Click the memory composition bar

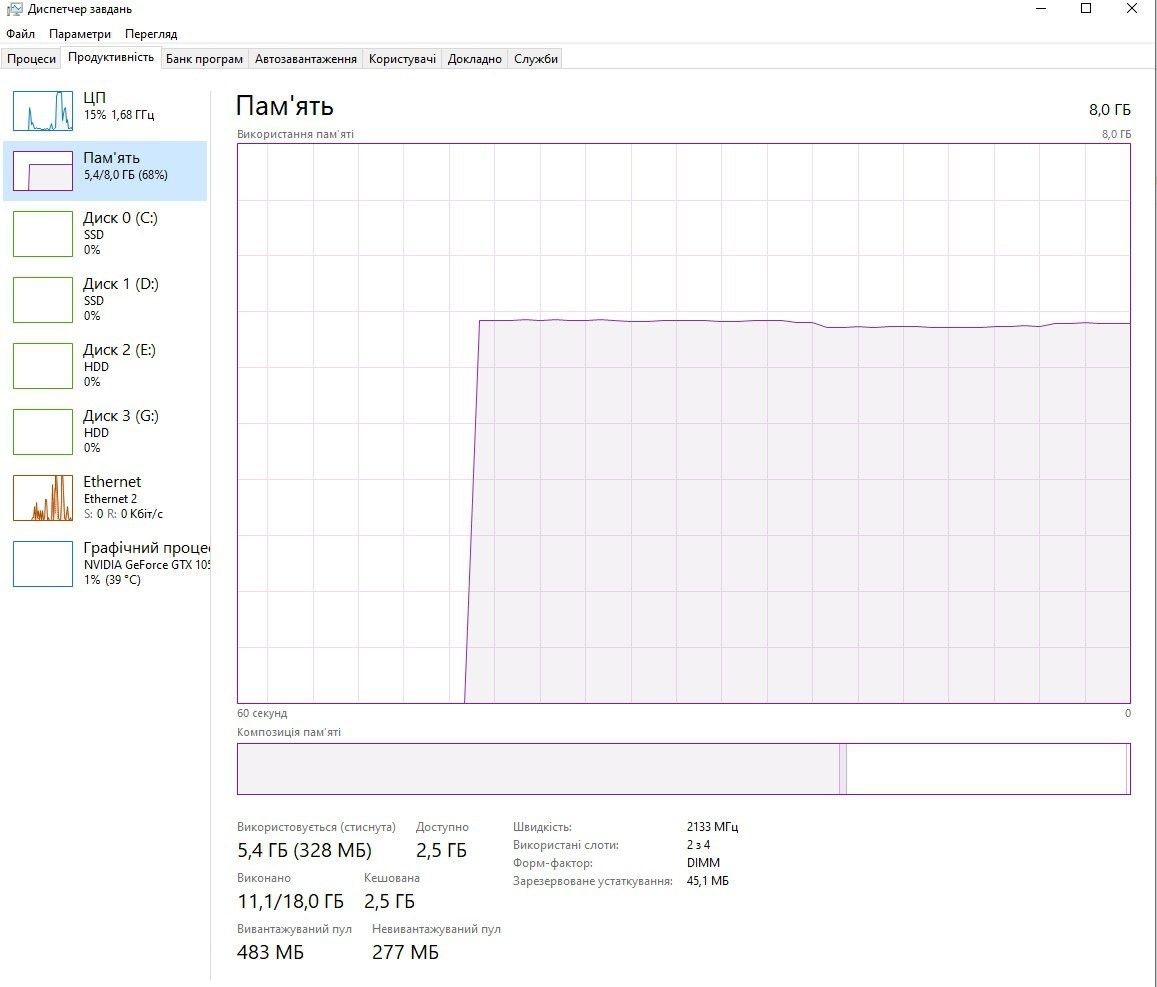coord(683,769)
